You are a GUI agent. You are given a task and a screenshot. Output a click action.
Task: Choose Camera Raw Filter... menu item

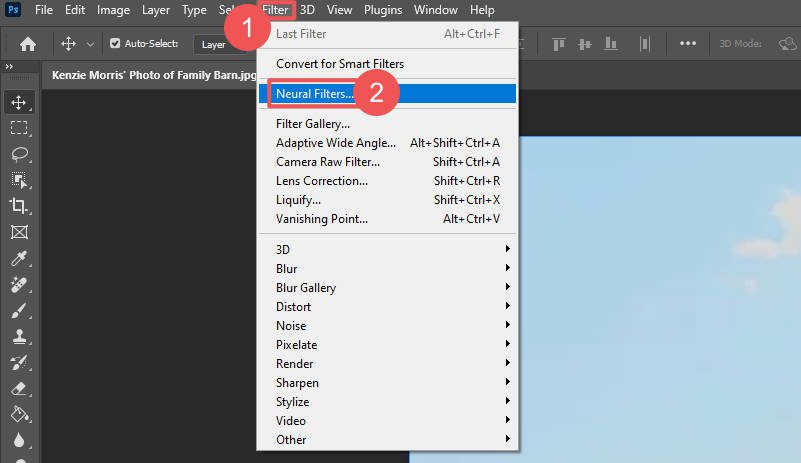[387, 161]
